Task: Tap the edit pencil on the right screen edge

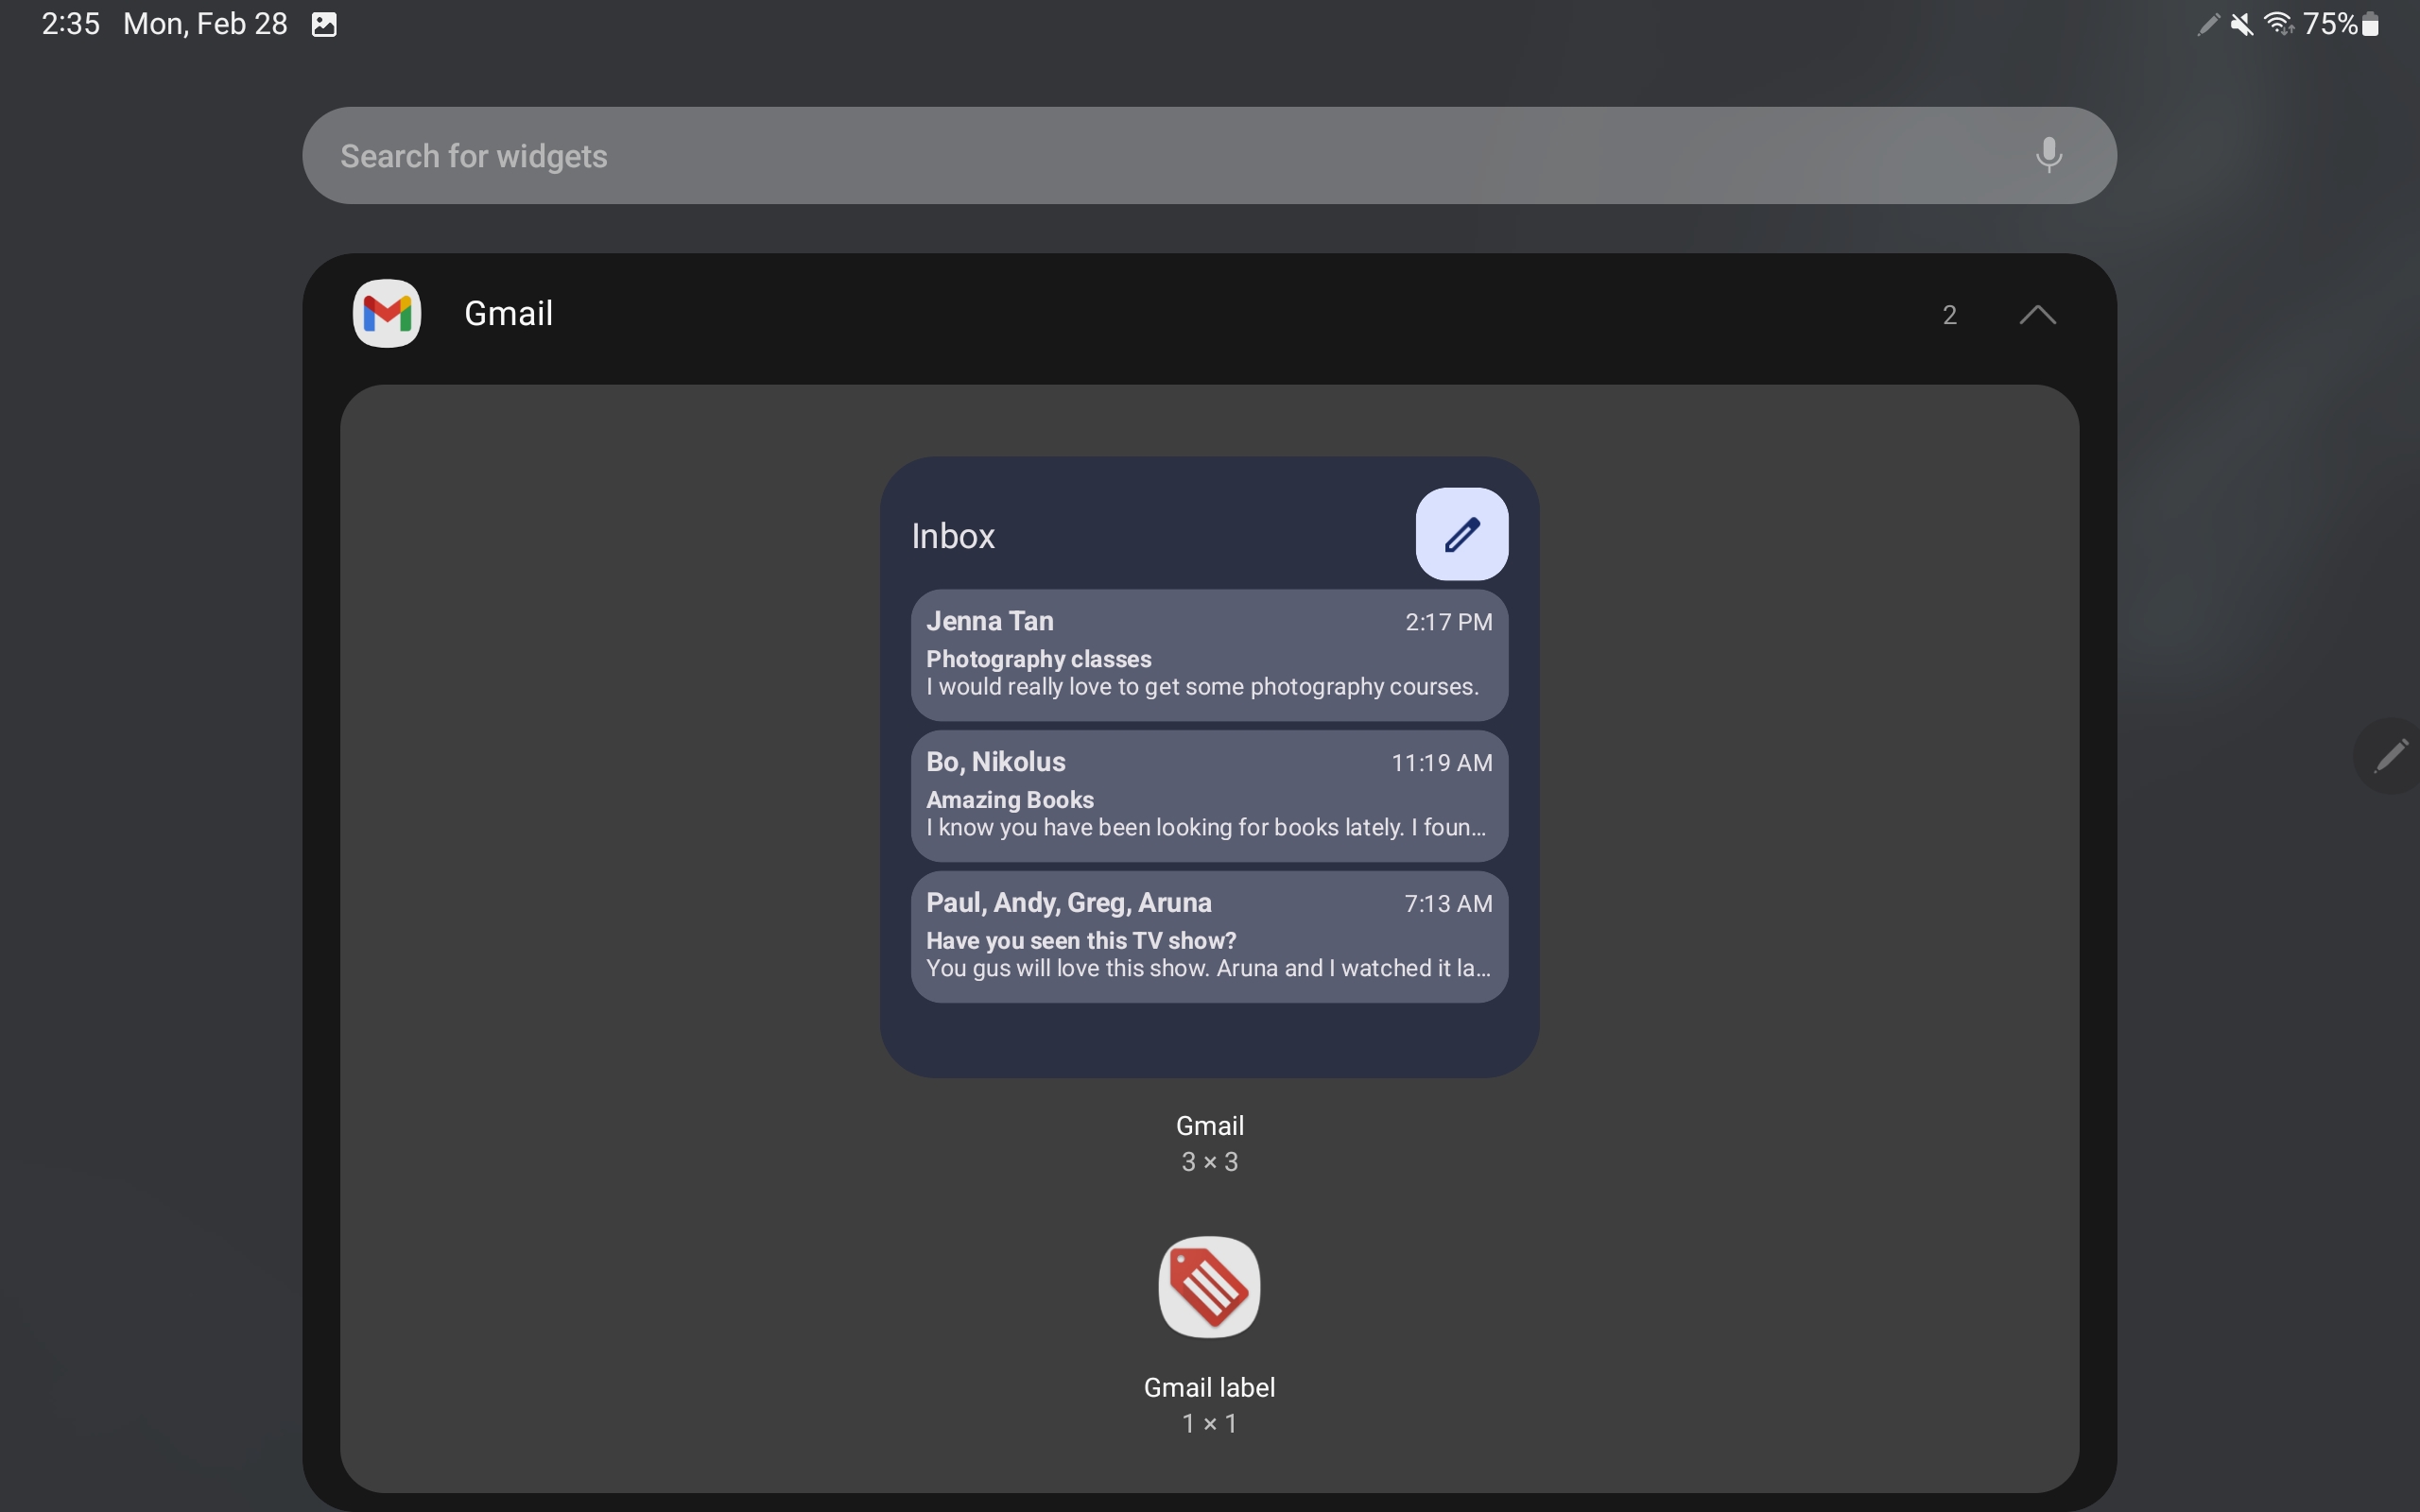Action: (x=2391, y=755)
